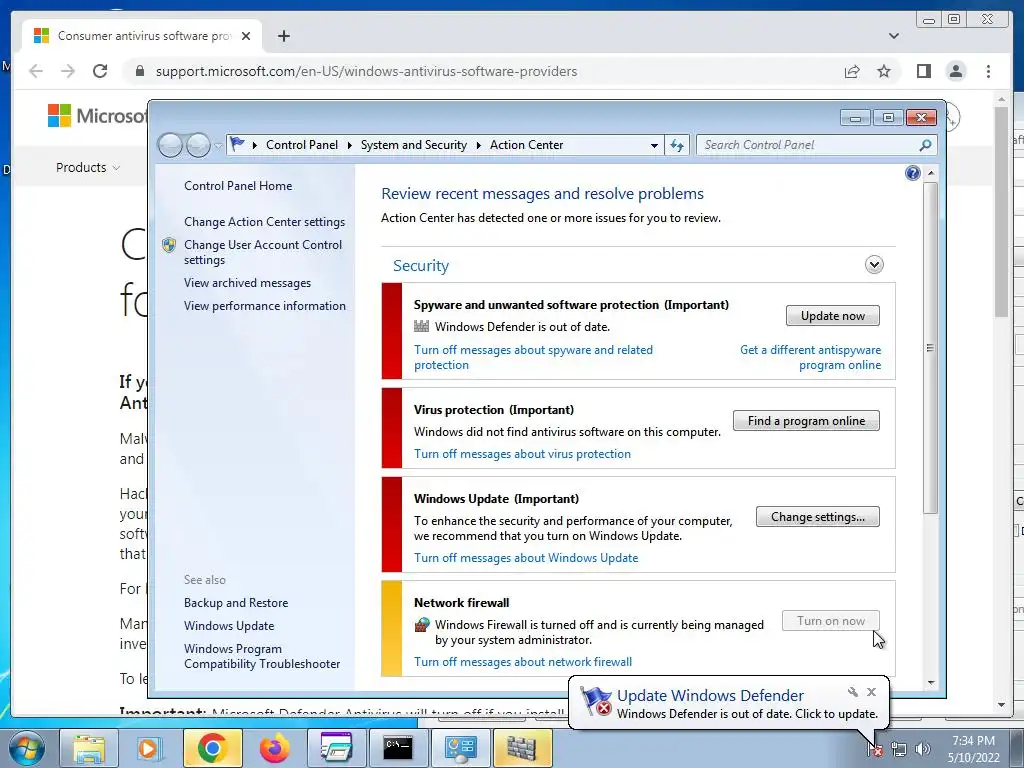Dismiss the Update Windows Defender balloon

[x=871, y=692]
